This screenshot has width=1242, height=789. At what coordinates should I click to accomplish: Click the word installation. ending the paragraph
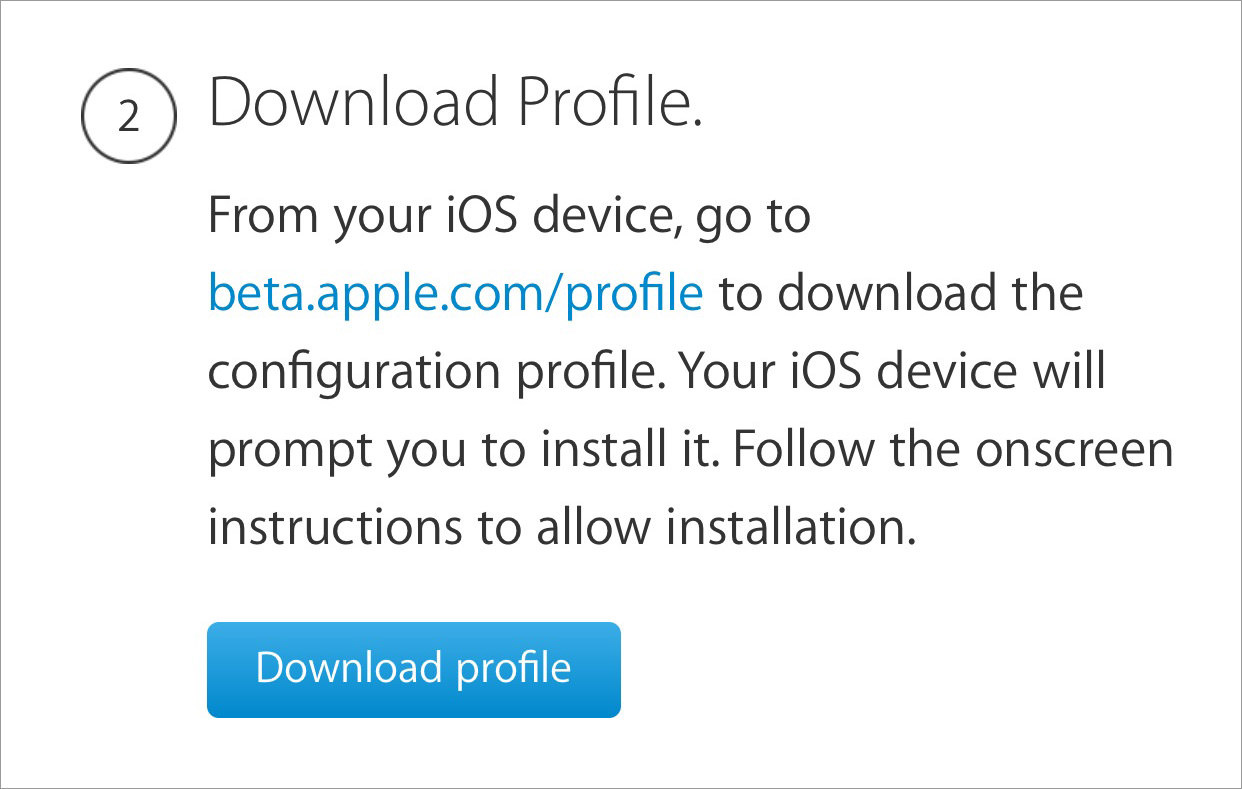point(791,527)
